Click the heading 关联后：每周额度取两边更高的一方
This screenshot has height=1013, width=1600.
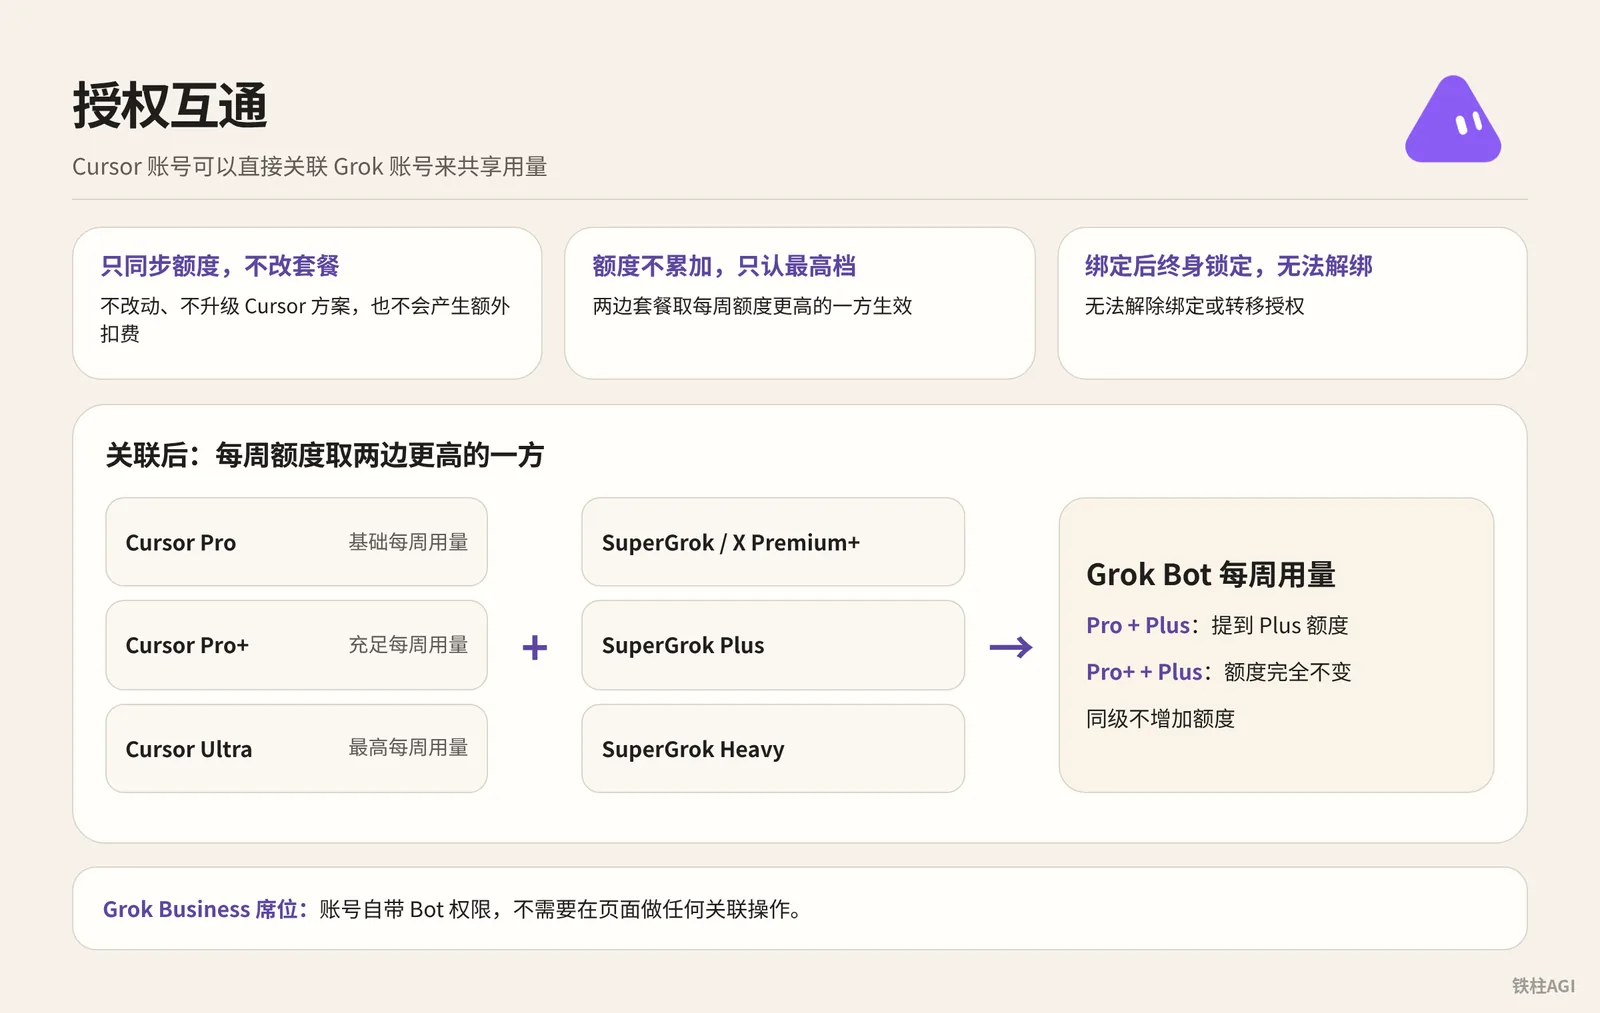click(325, 456)
